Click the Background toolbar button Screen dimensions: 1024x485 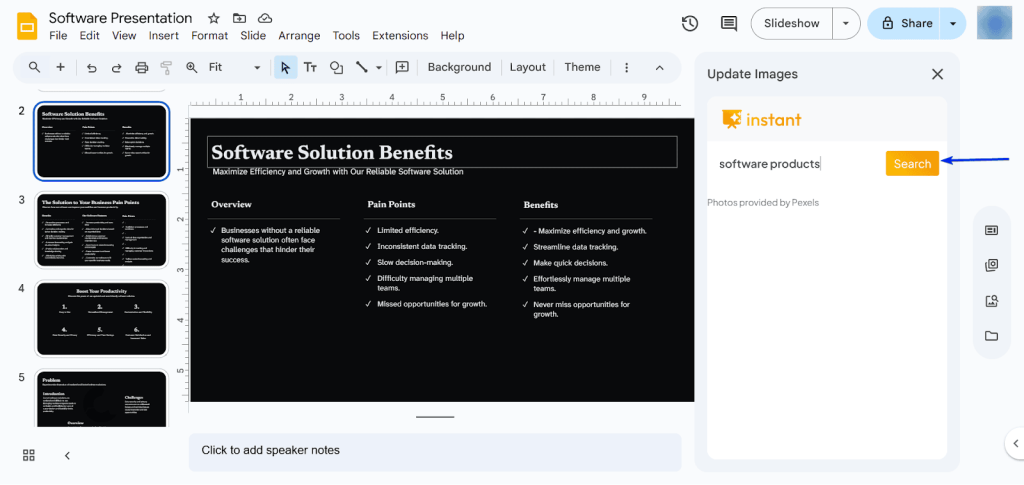tap(459, 68)
